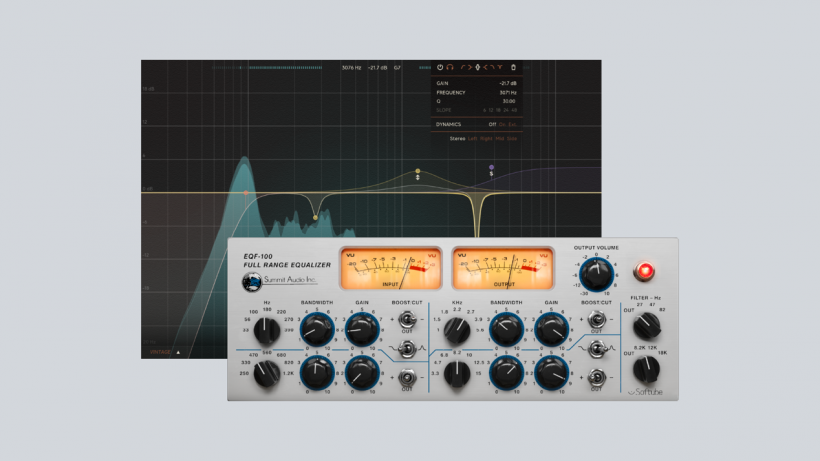The image size is (820, 461).
Task: Choose slope value 48
Action: point(514,110)
